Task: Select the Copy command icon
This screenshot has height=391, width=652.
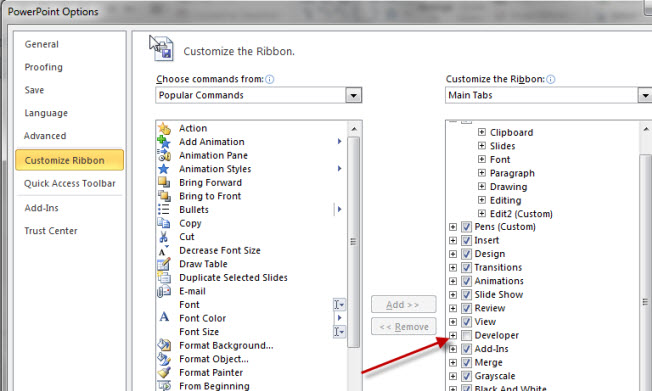Action: pyautogui.click(x=164, y=223)
